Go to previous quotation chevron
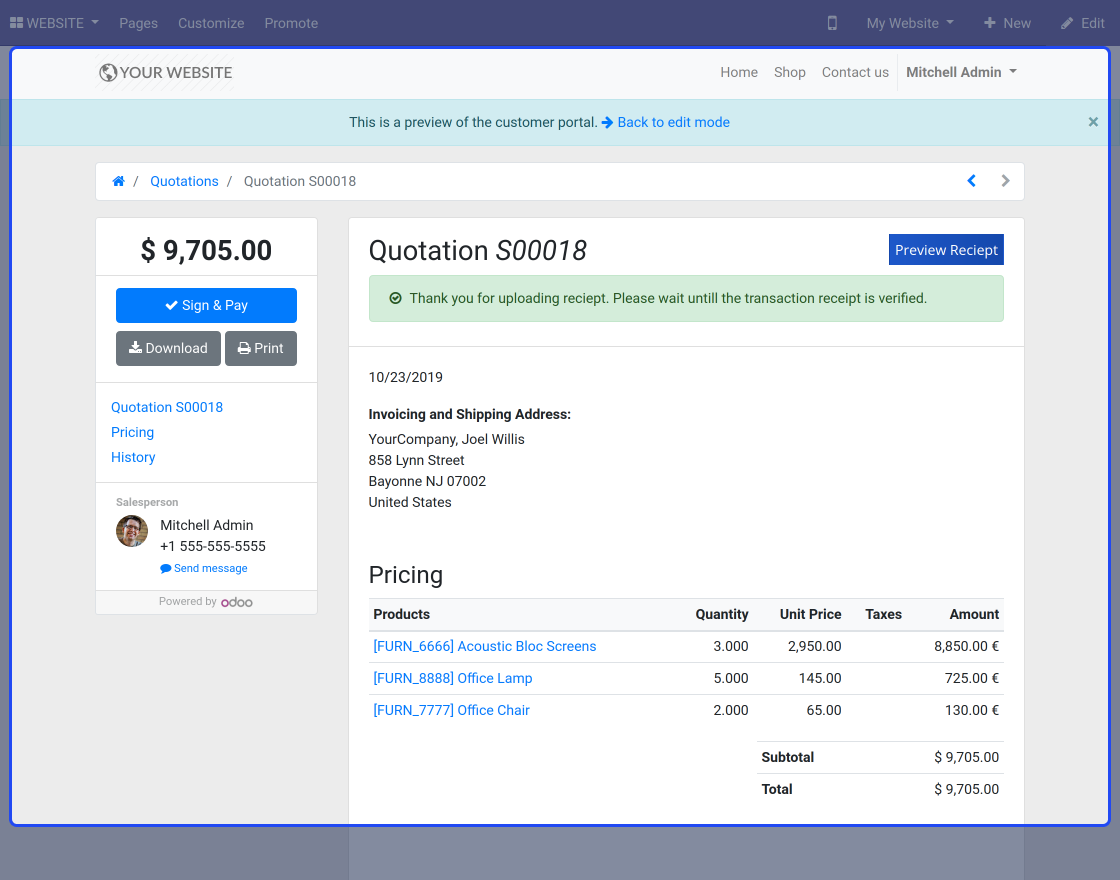 pyautogui.click(x=971, y=181)
